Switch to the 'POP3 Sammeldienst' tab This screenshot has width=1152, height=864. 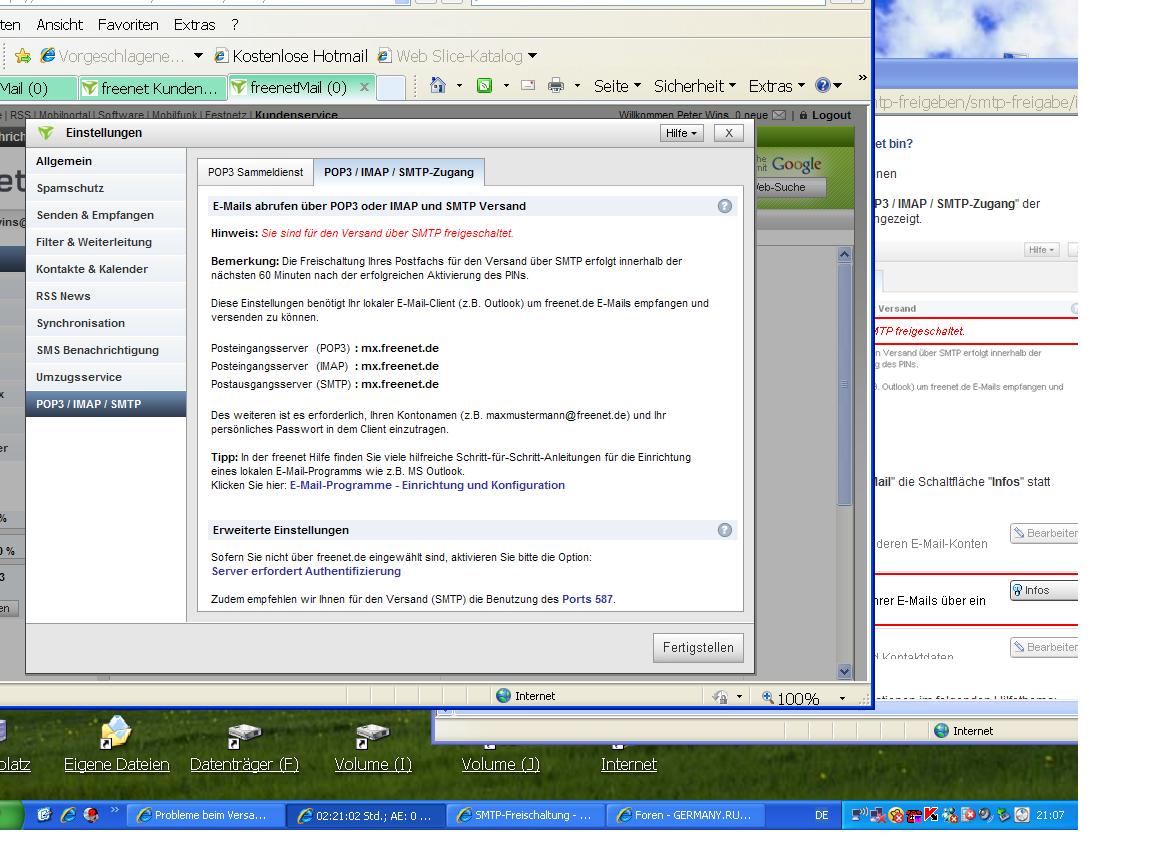(256, 172)
